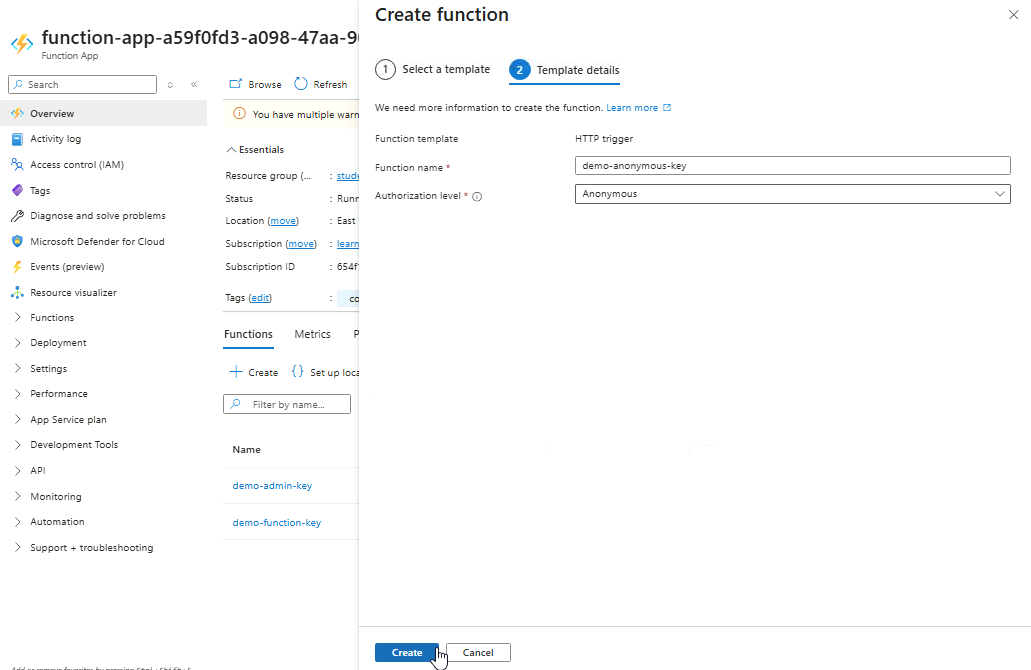Viewport: 1031px width, 670px height.
Task: Click the Create button to confirm function
Action: (x=406, y=652)
